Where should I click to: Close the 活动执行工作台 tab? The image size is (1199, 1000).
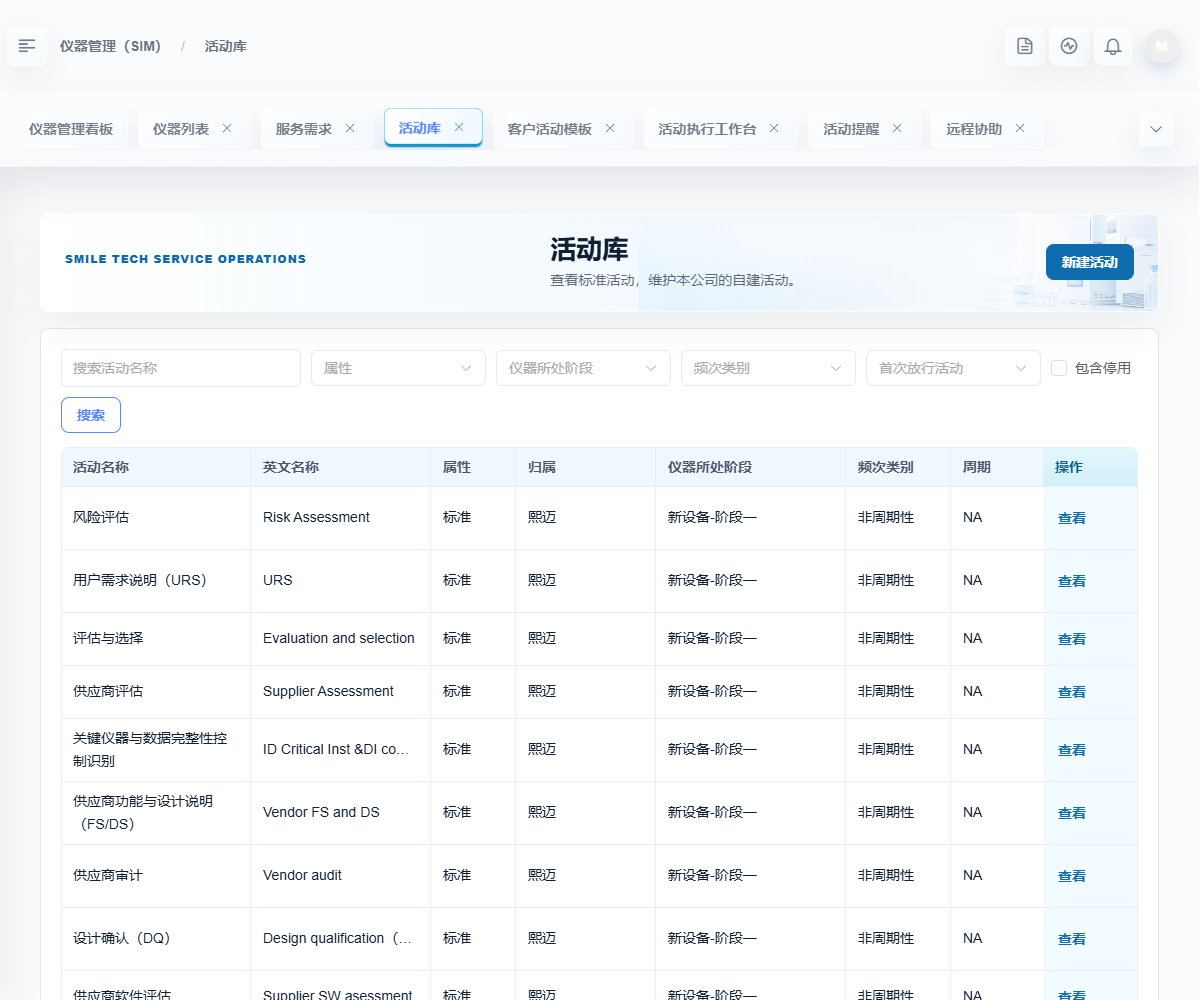point(774,128)
